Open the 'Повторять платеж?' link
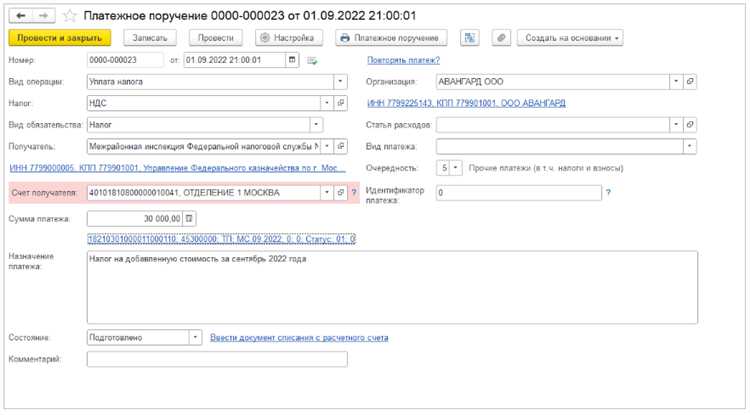The height and width of the screenshot is (415, 750). (x=403, y=60)
